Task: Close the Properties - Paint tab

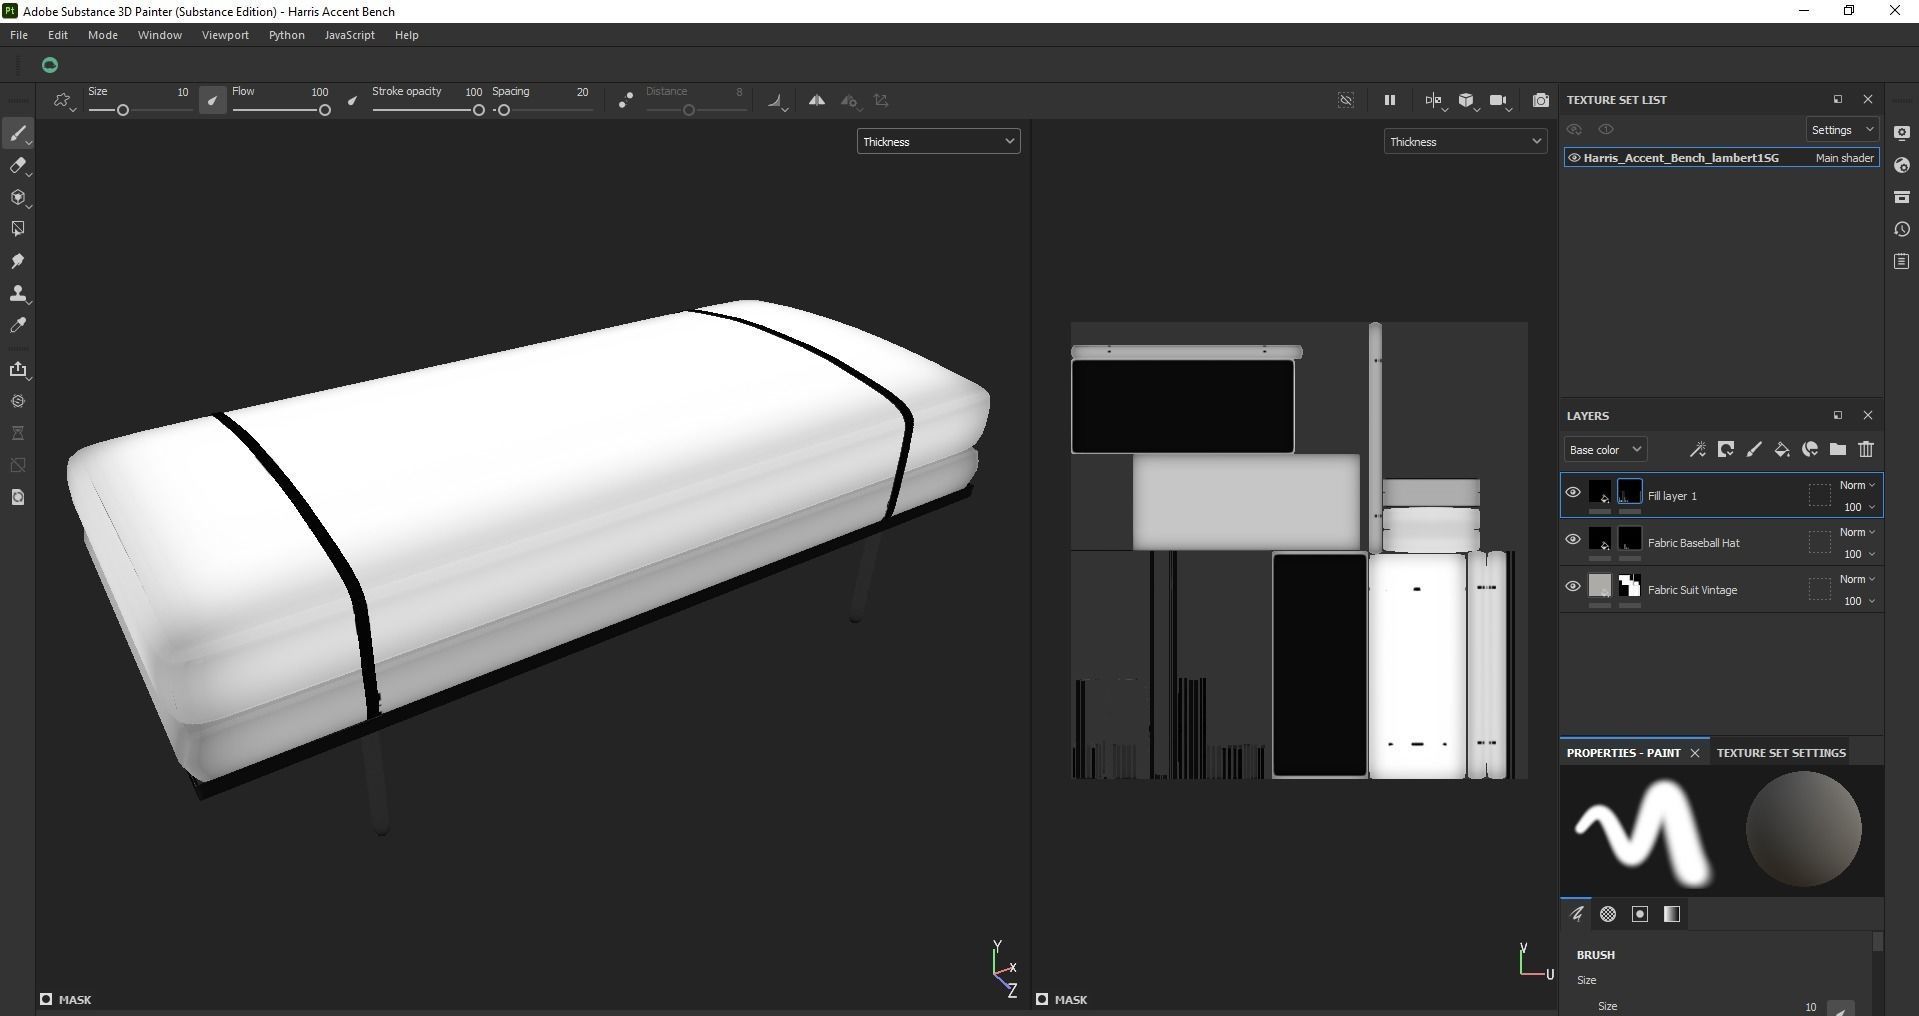Action: pyautogui.click(x=1695, y=753)
